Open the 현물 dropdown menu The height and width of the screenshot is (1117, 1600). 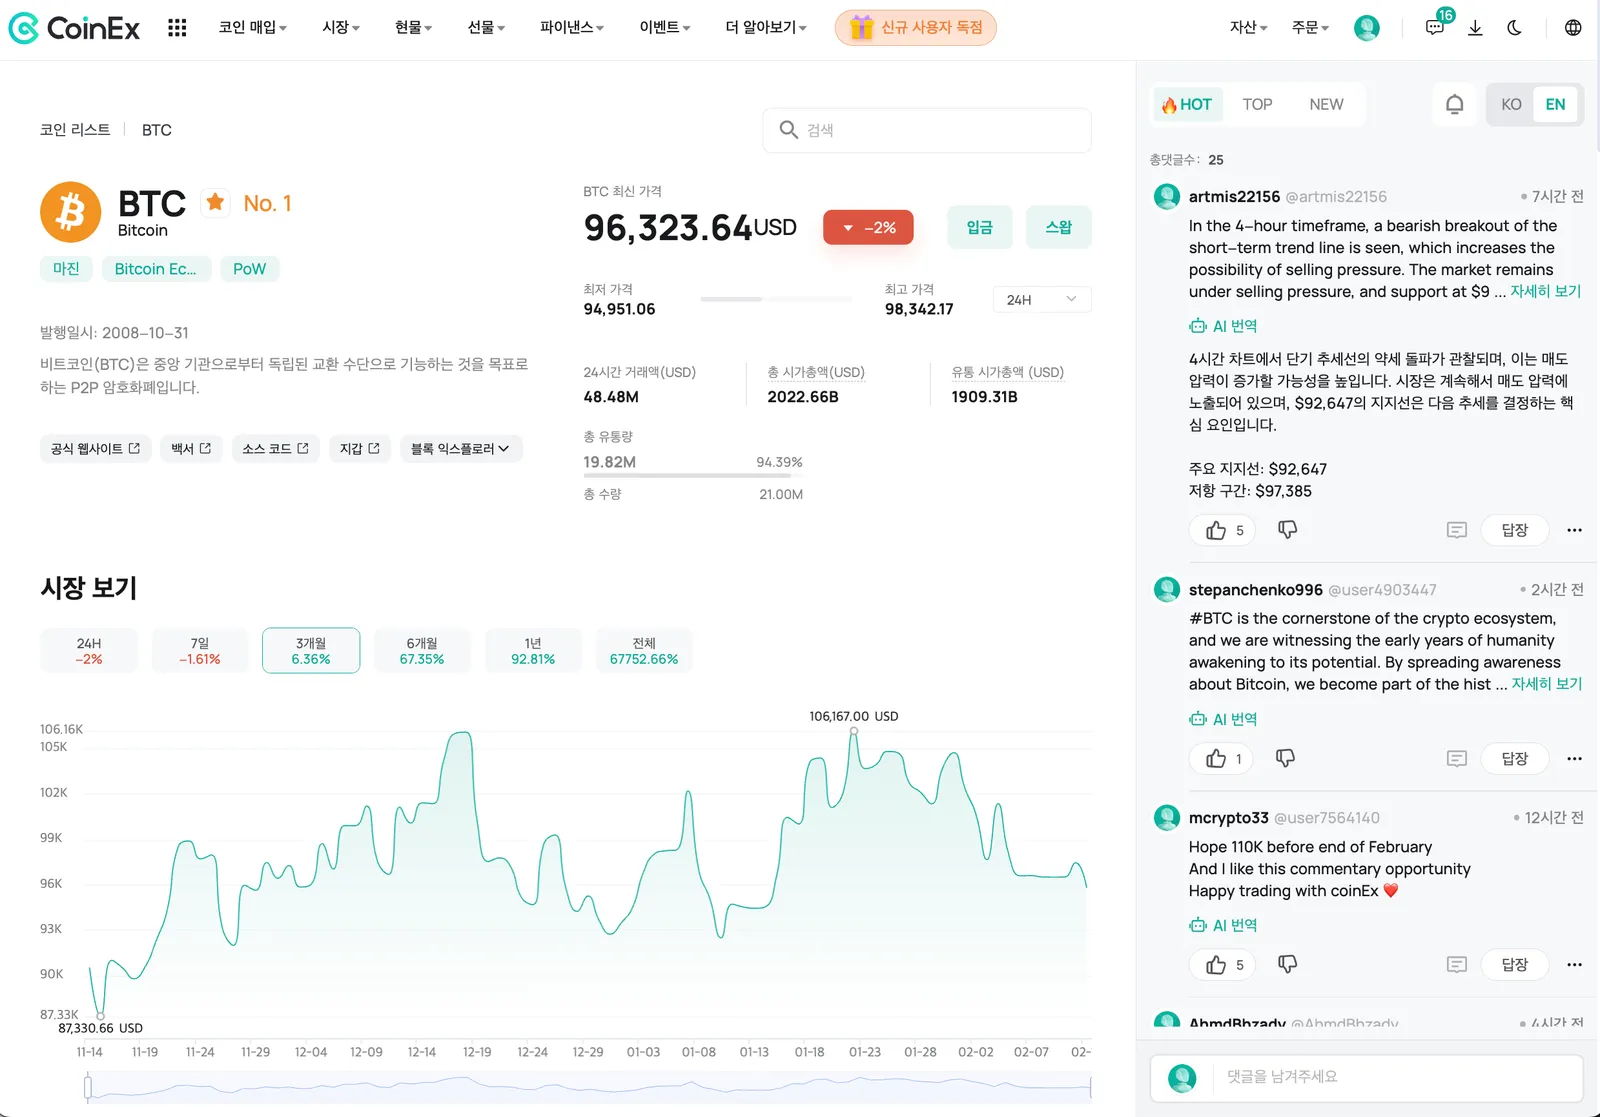(414, 28)
